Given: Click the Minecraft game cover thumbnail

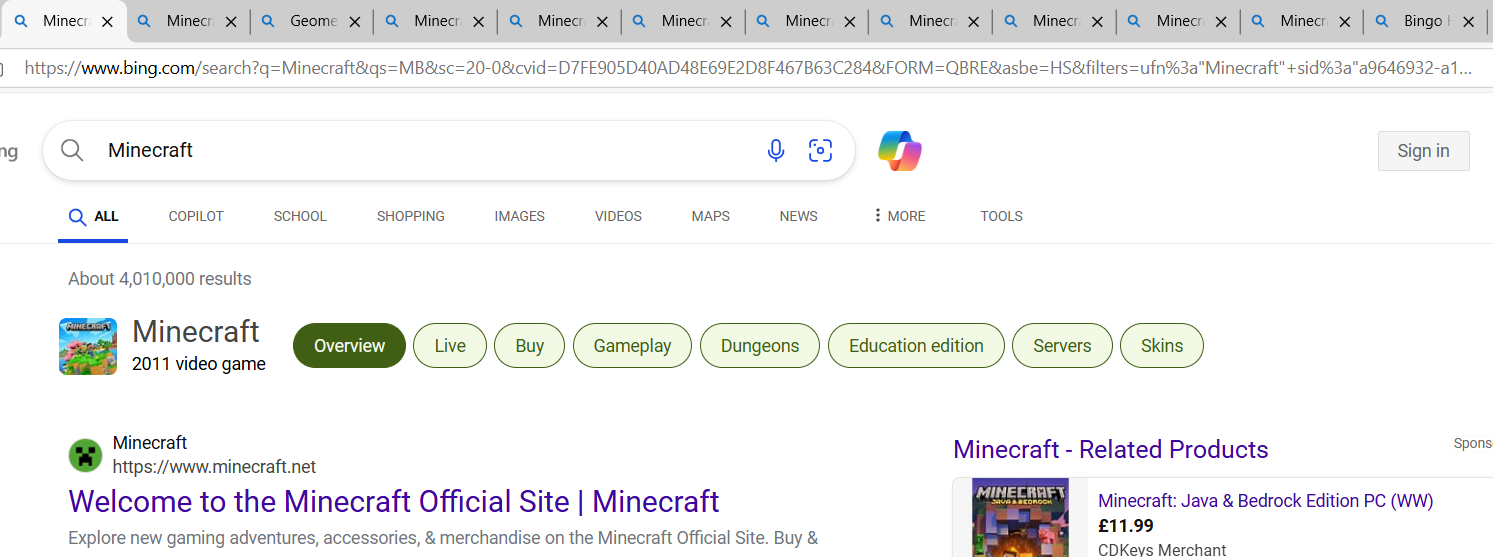Looking at the screenshot, I should pos(88,346).
